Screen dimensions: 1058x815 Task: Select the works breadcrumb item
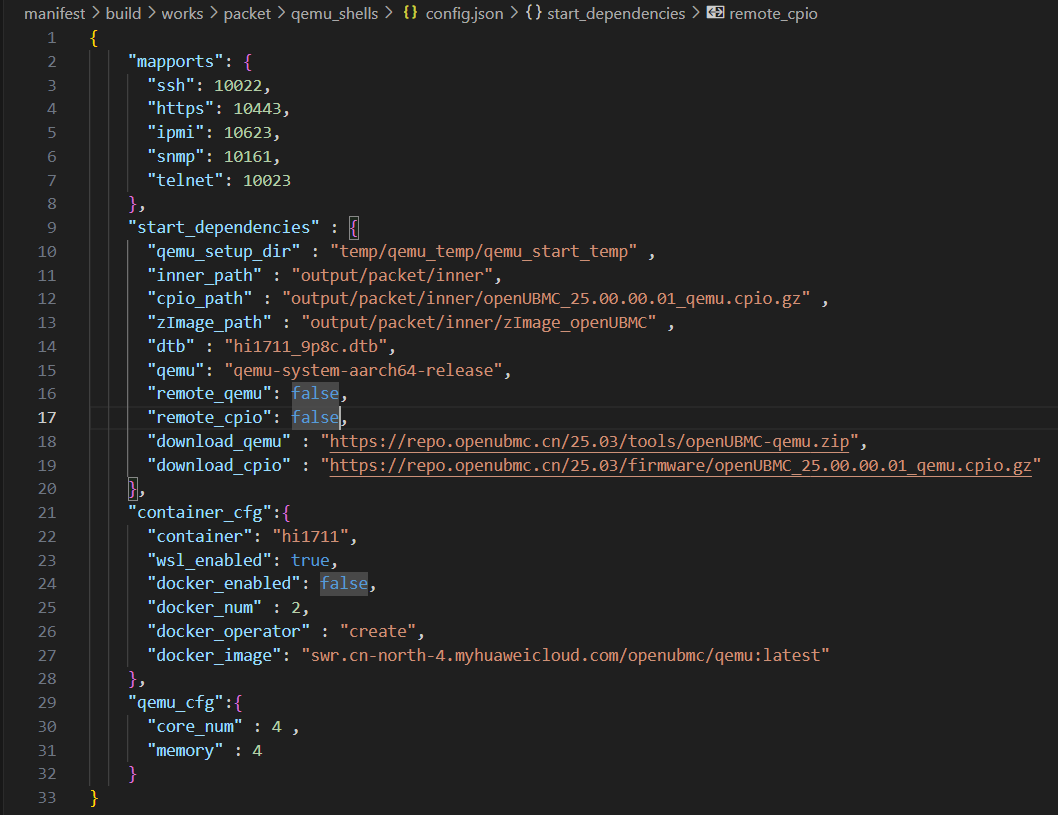pyautogui.click(x=181, y=14)
